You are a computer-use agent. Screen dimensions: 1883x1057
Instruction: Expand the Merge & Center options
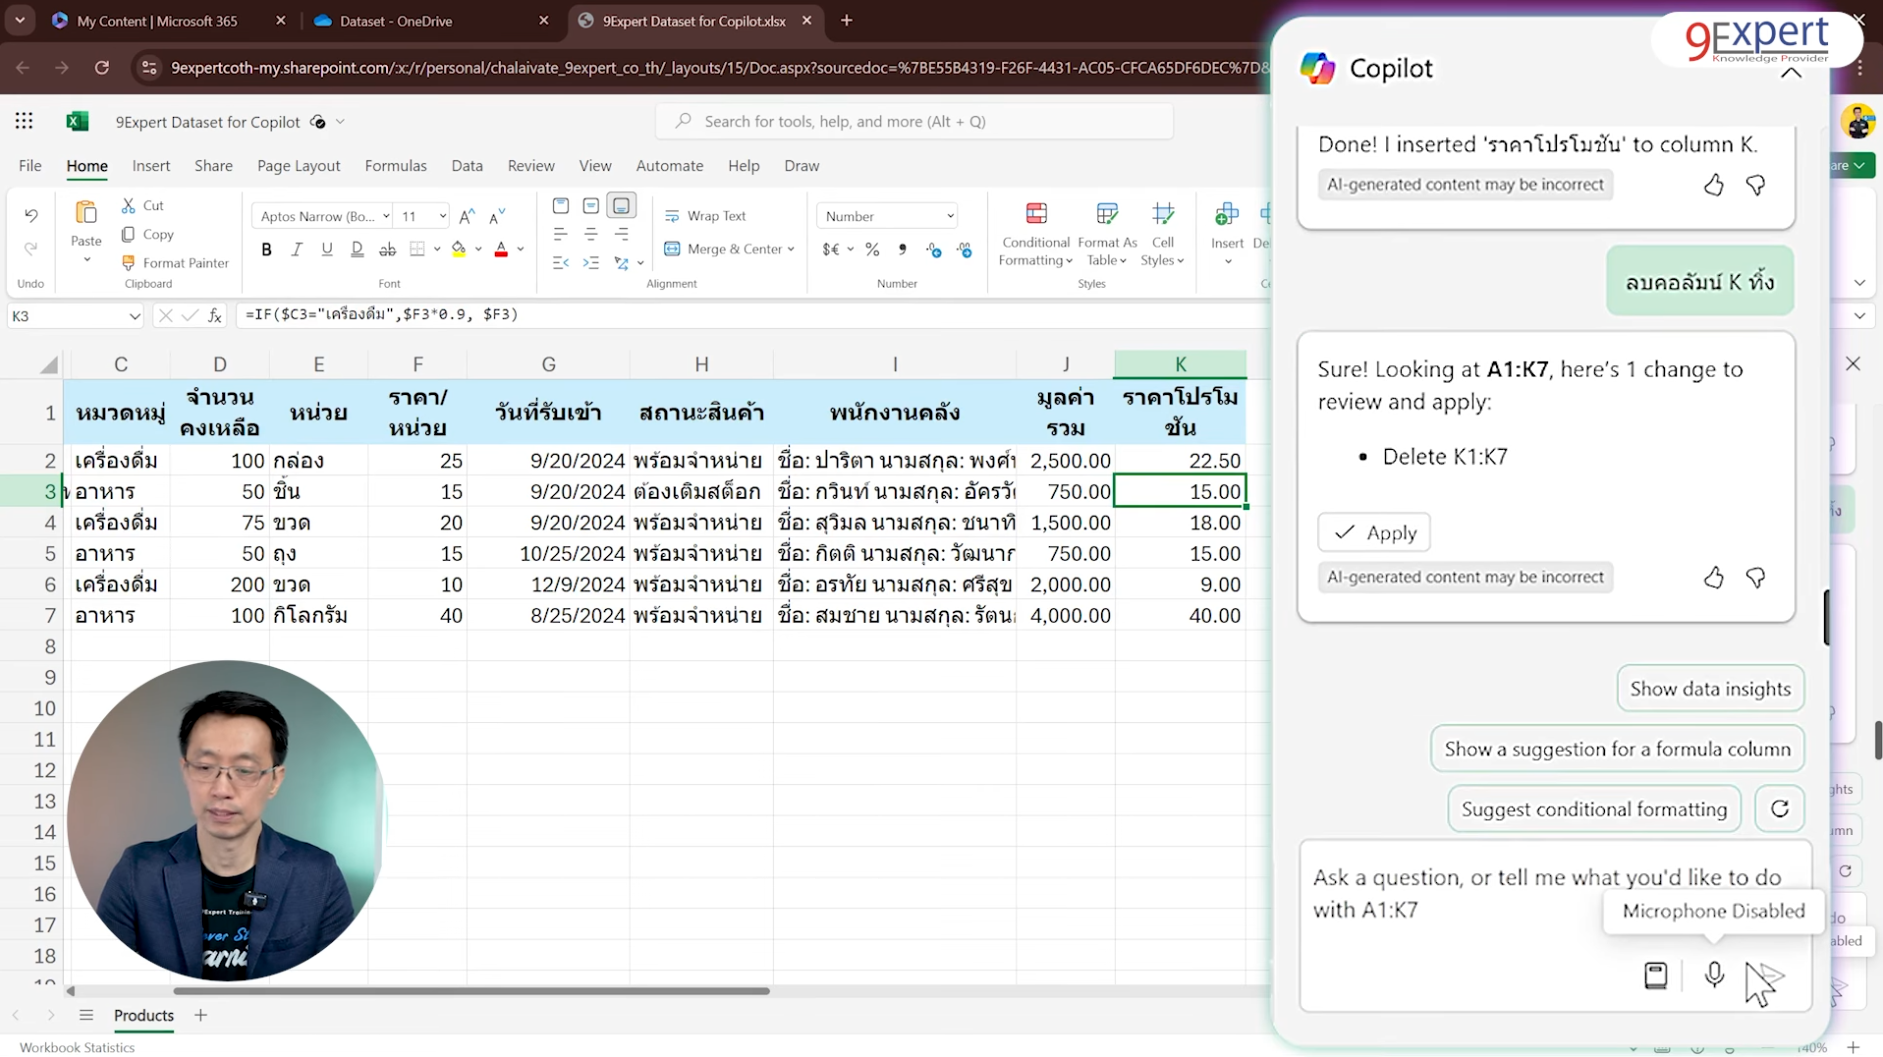(791, 249)
